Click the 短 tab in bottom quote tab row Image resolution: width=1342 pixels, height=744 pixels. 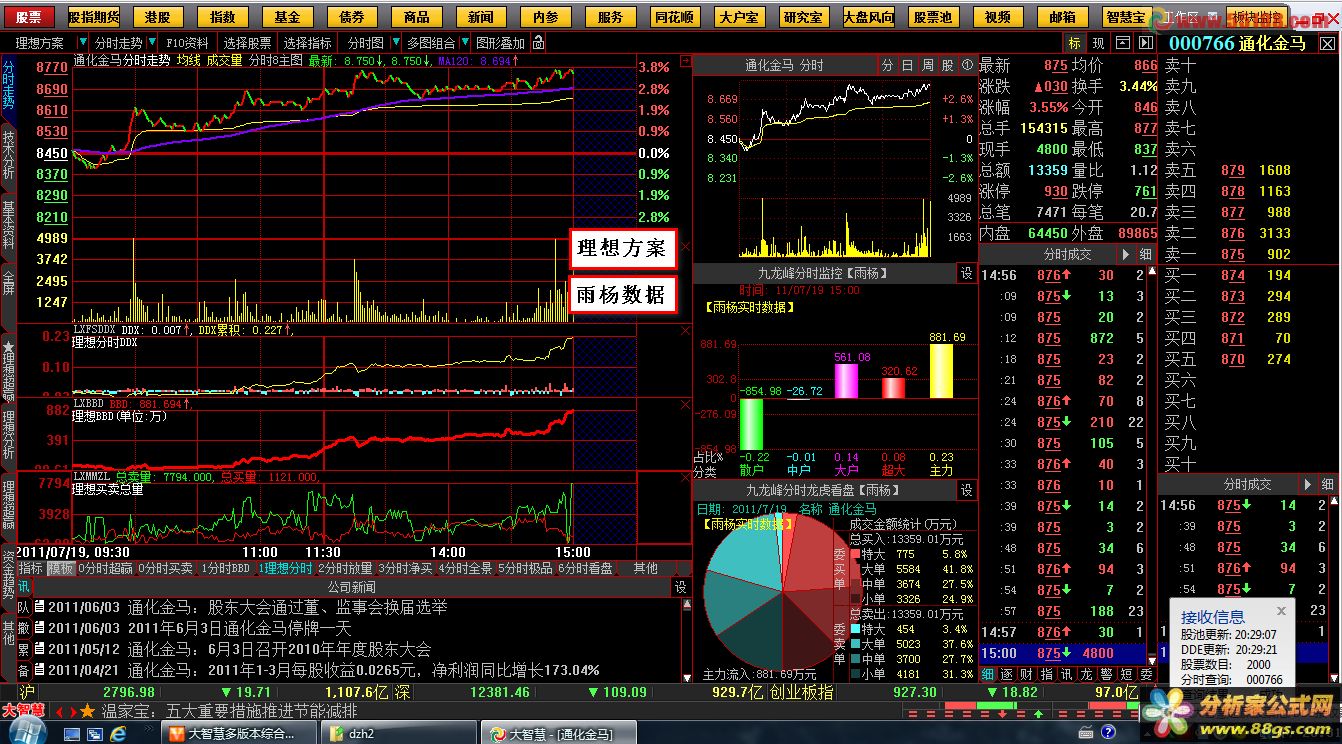[1126, 675]
